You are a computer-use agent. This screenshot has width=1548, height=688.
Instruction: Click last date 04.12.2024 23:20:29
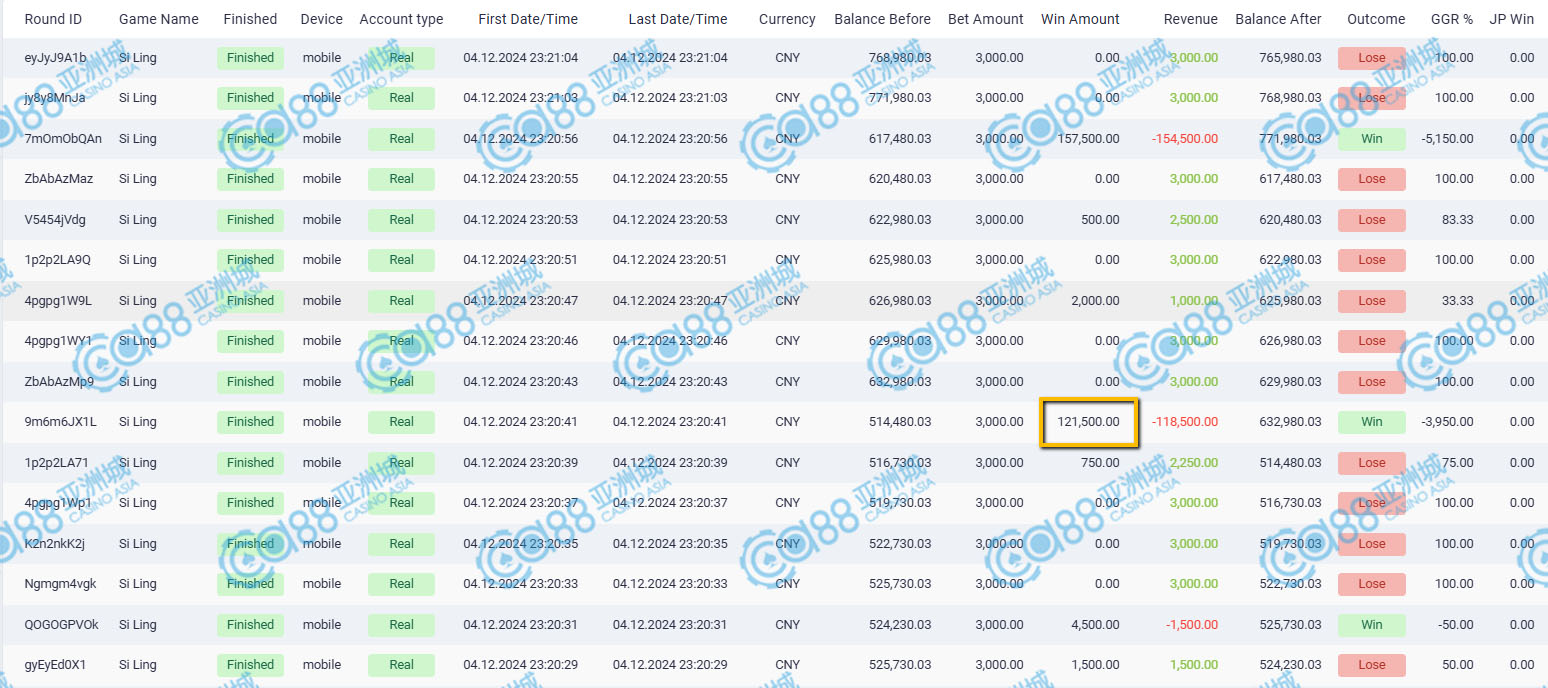click(x=670, y=665)
